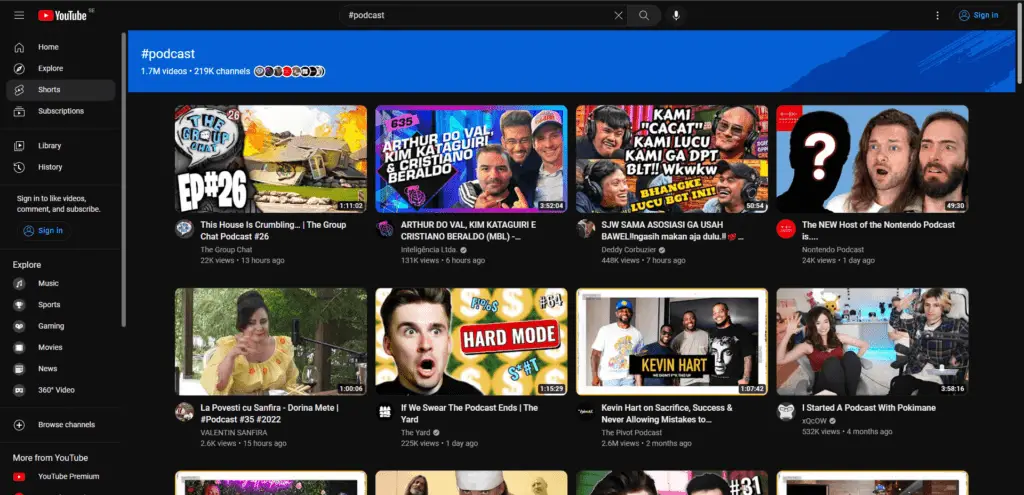
Task: Open History in sidebar
Action: click(x=61, y=167)
